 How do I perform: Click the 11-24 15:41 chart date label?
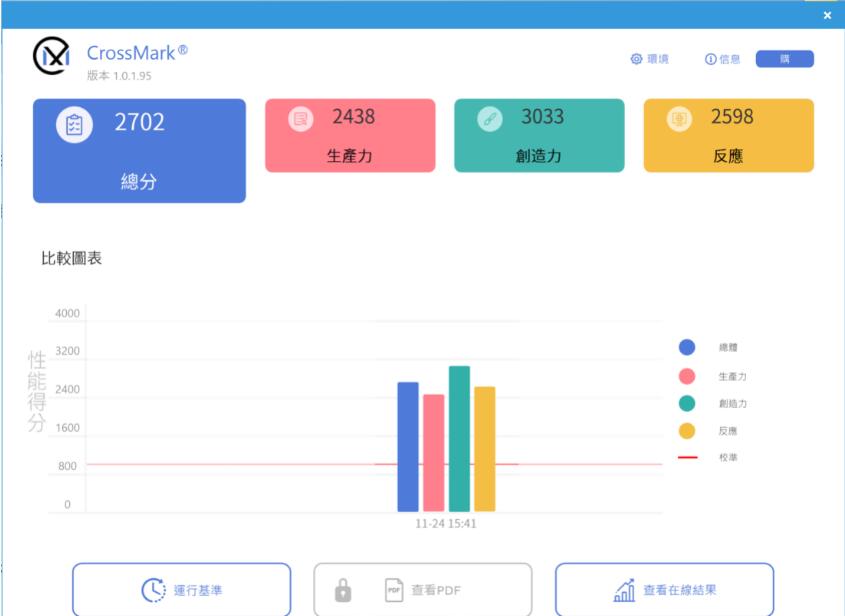[x=446, y=523]
